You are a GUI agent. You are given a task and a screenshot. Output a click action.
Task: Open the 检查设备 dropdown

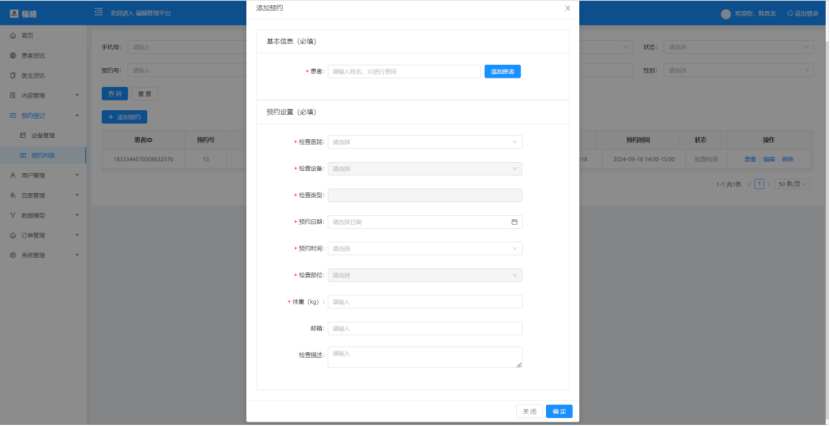425,168
